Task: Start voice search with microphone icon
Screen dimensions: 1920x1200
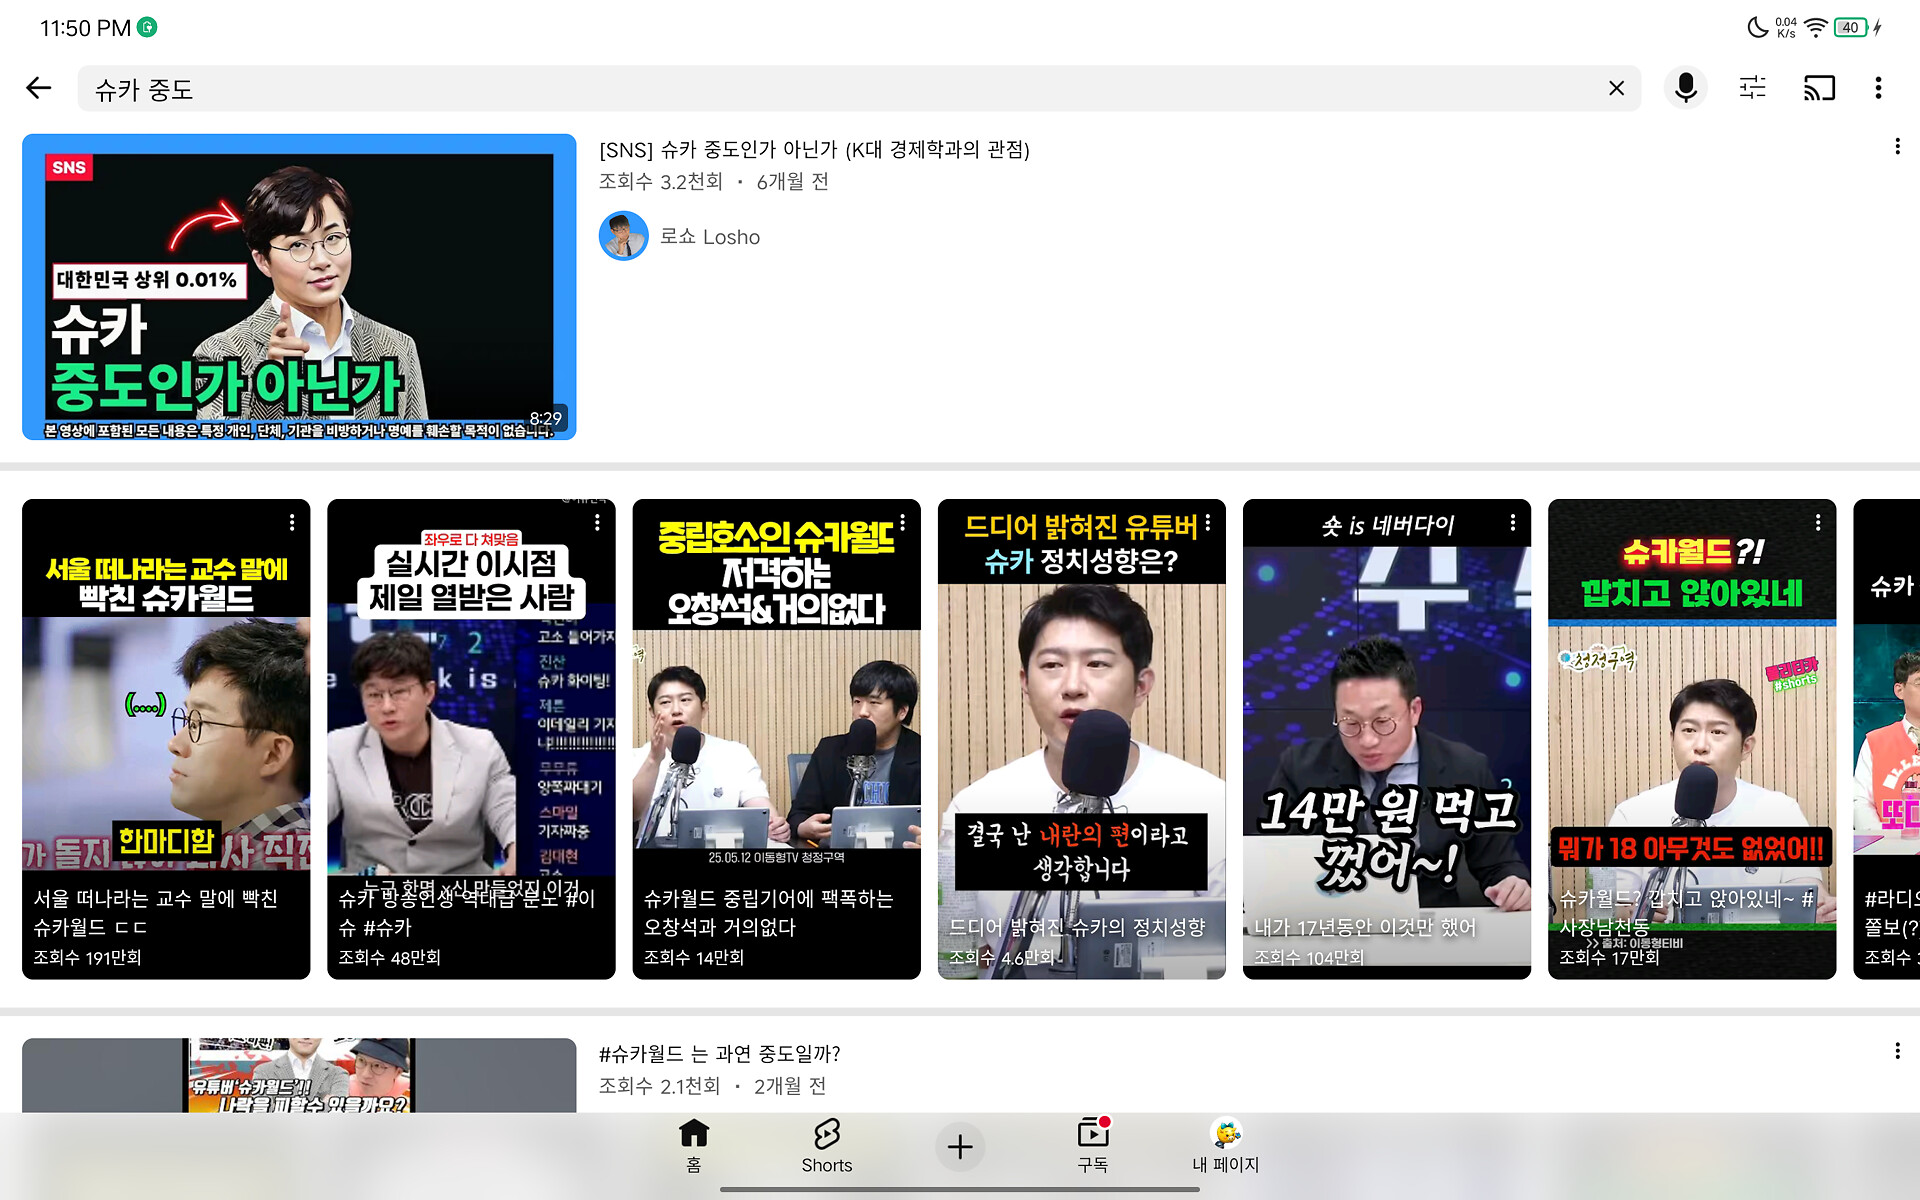Action: [x=1685, y=88]
